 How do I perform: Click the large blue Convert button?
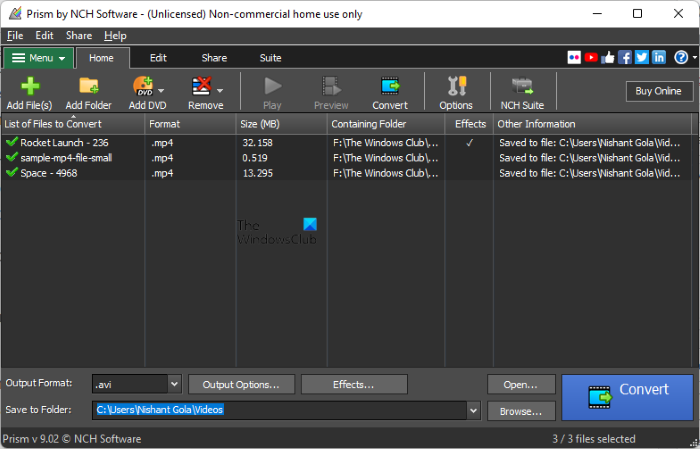tap(627, 397)
